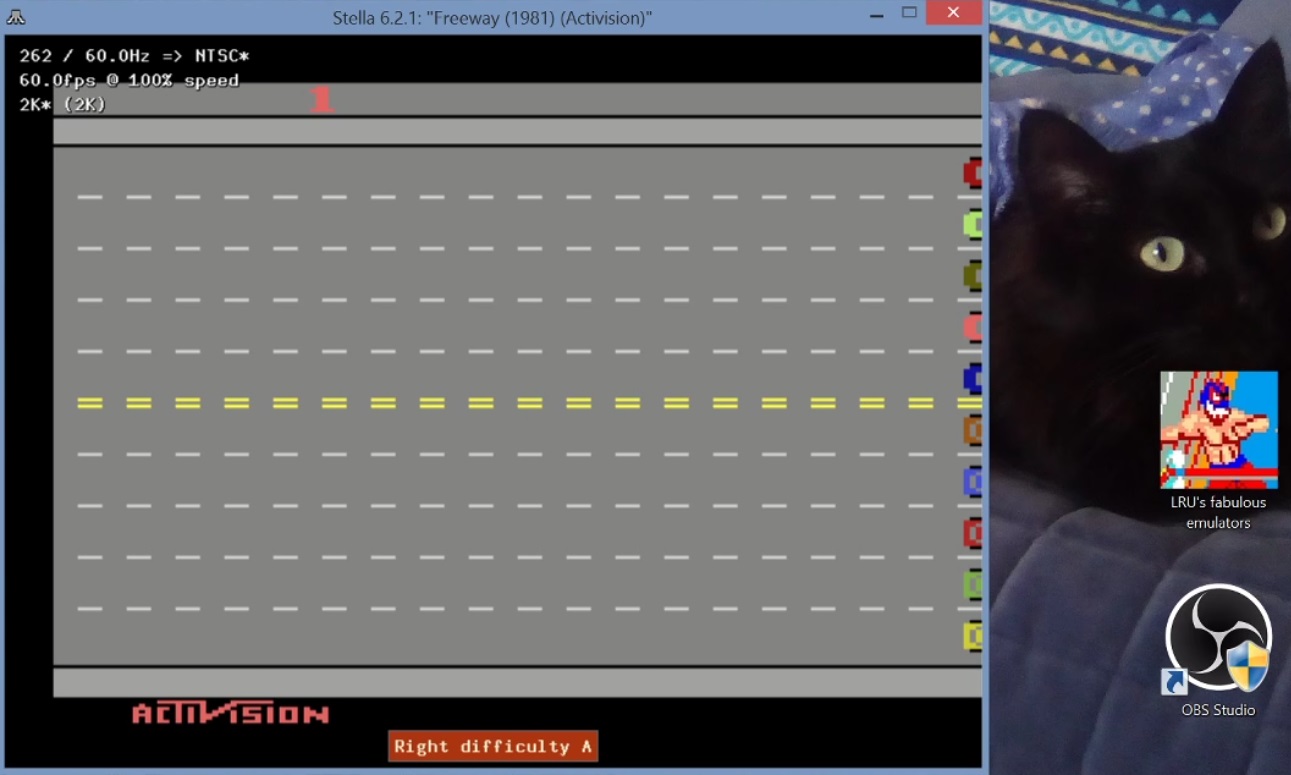Image resolution: width=1291 pixels, height=775 pixels.
Task: Click the Stella window title text
Action: (492, 17)
